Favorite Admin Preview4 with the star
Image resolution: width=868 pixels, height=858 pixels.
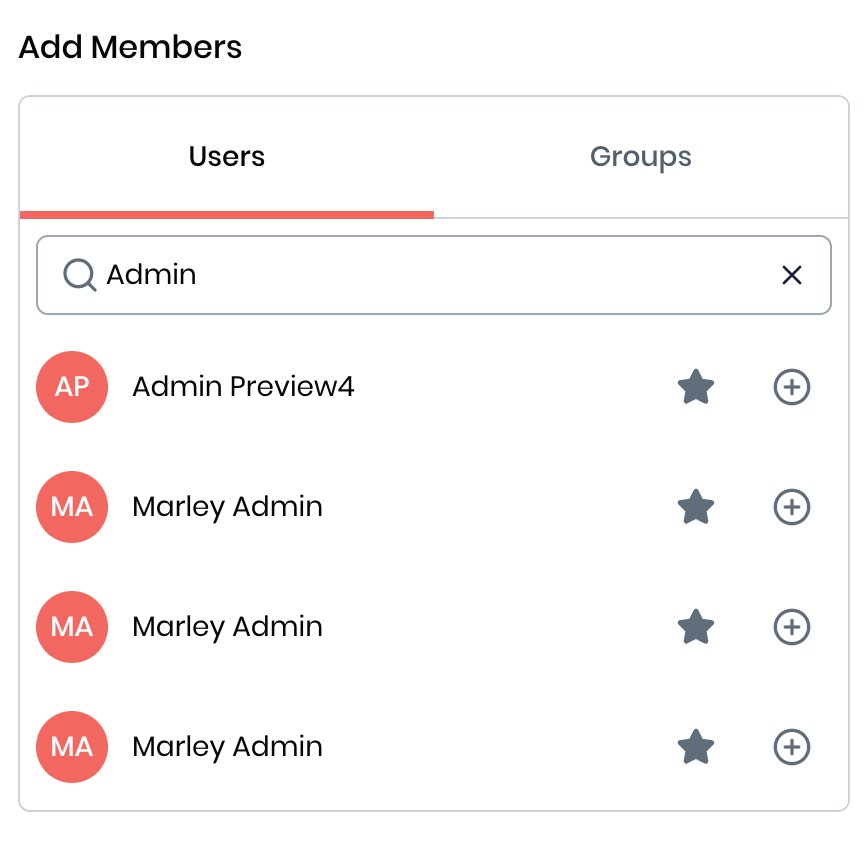pyautogui.click(x=695, y=387)
